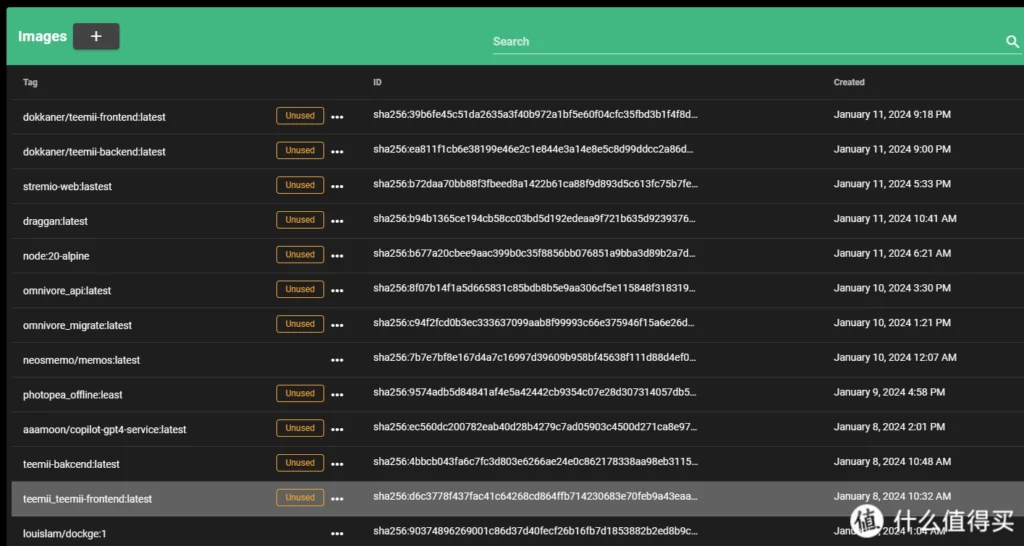Click the search magnifier icon
Screen dimensions: 1024x546
(1011, 42)
